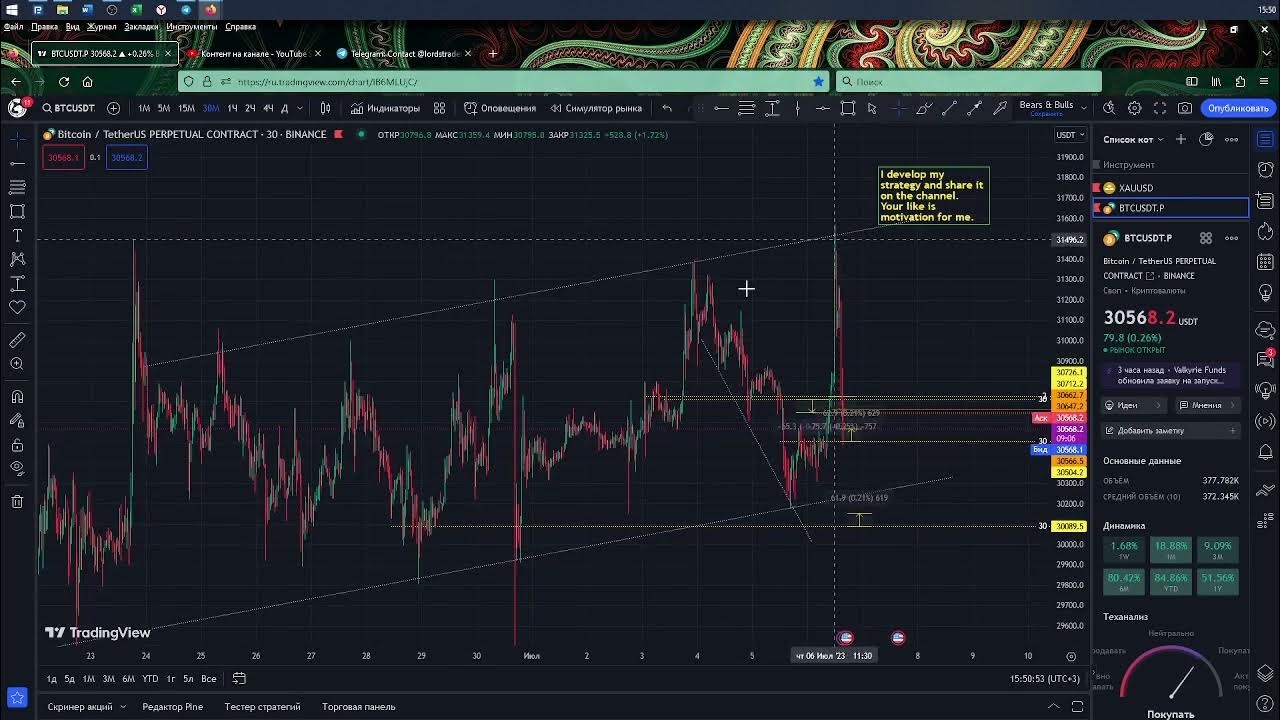Click Добавить заметку add note
This screenshot has height=720, width=1280.
(x=1171, y=430)
